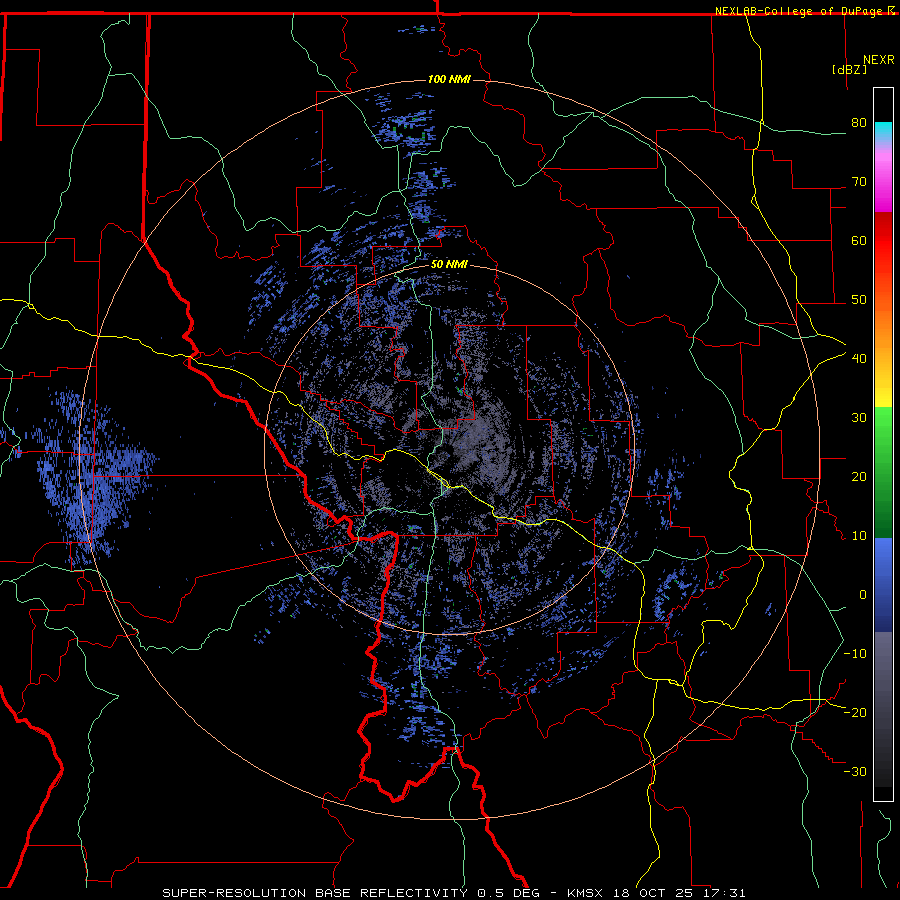Screen dimensions: 900x900
Task: Click the 80 dBZ scale value
Action: (x=859, y=123)
